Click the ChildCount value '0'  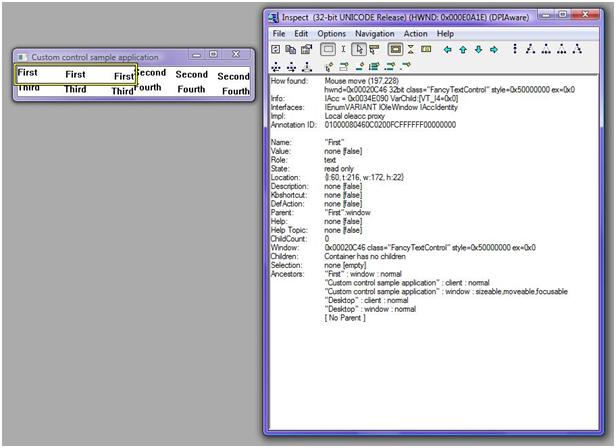pyautogui.click(x=327, y=239)
